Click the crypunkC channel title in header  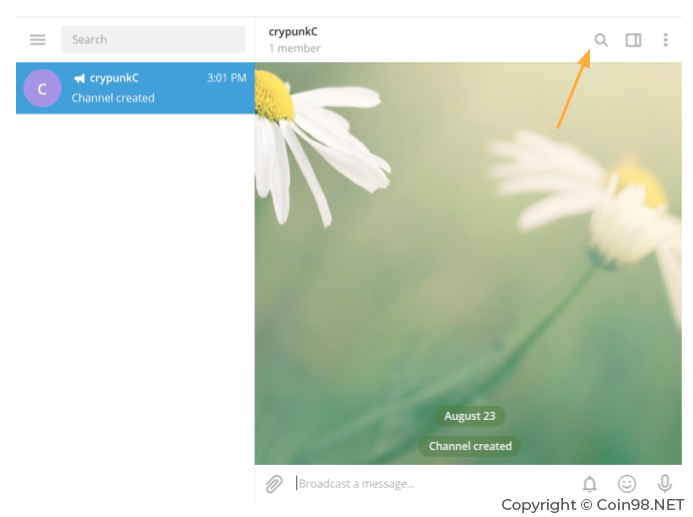(293, 32)
